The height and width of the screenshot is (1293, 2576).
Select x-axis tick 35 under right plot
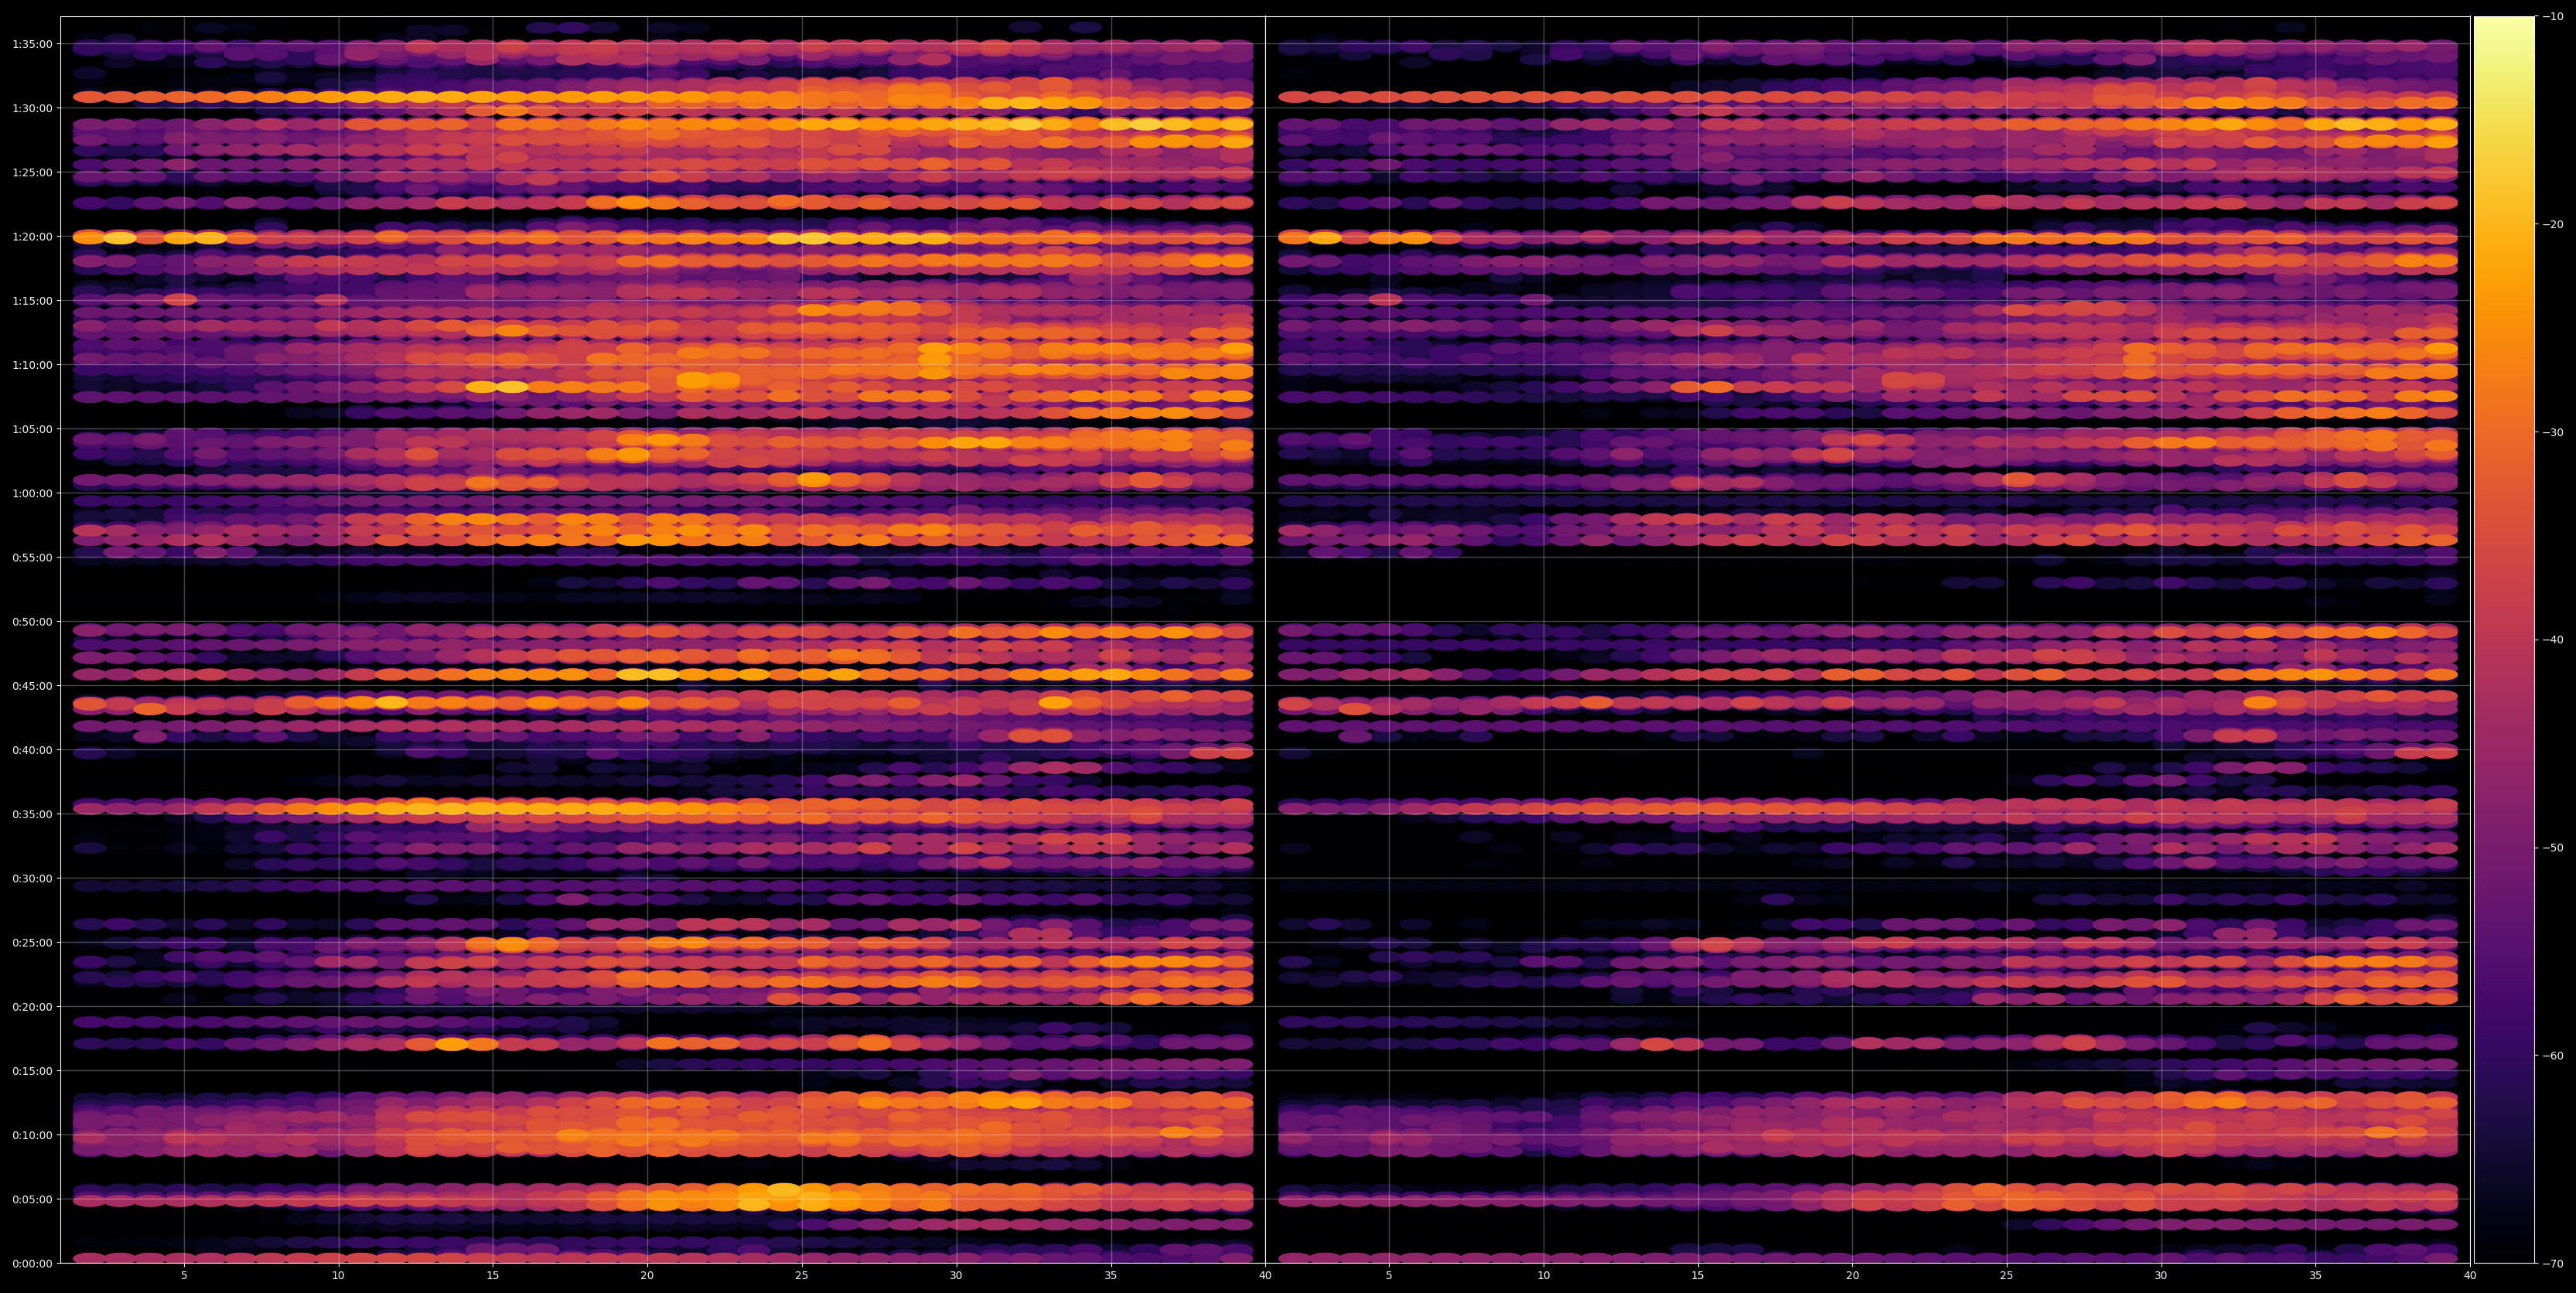click(x=2316, y=1275)
